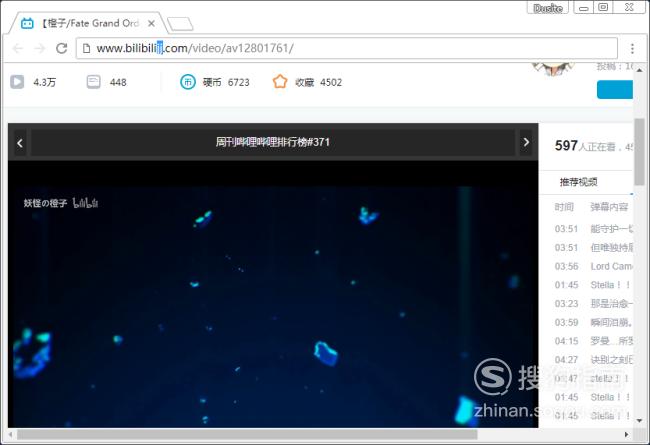Click the 弹幕内容 column header
This screenshot has width=650, height=445.
click(x=609, y=207)
